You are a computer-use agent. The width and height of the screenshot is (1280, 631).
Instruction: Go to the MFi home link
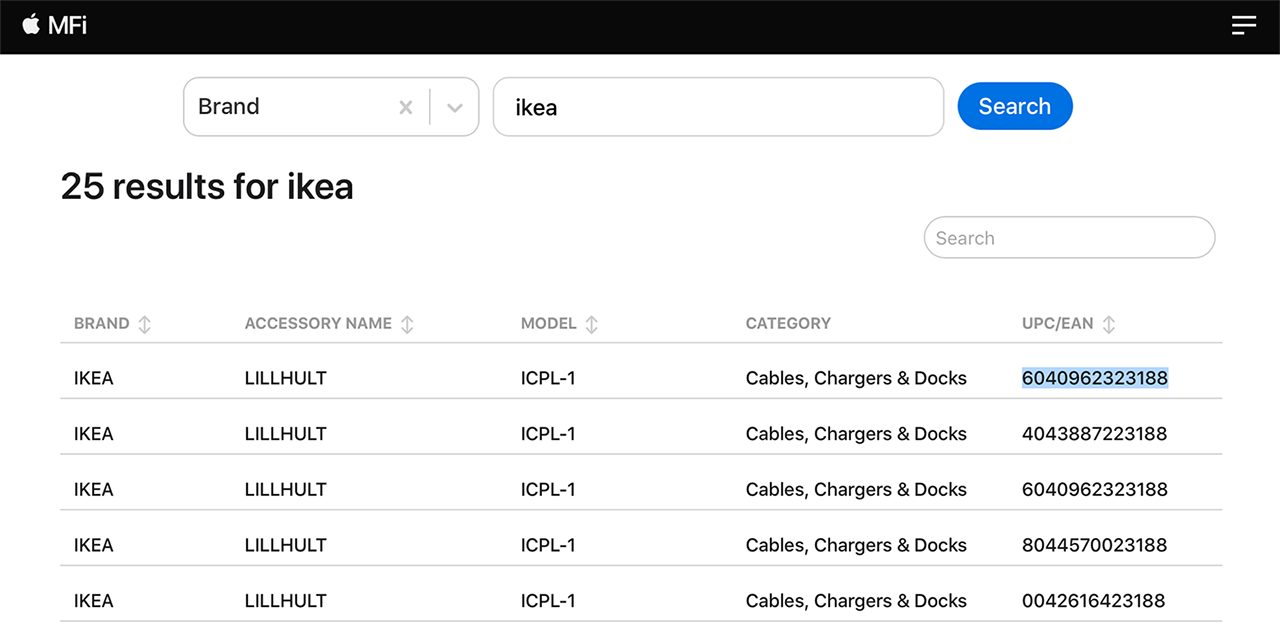[55, 25]
